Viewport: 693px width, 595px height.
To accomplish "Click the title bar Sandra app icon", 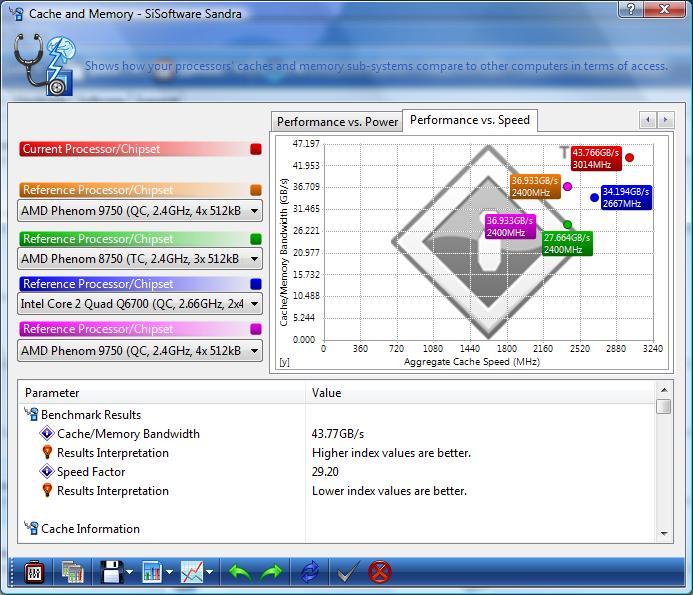I will point(17,14).
